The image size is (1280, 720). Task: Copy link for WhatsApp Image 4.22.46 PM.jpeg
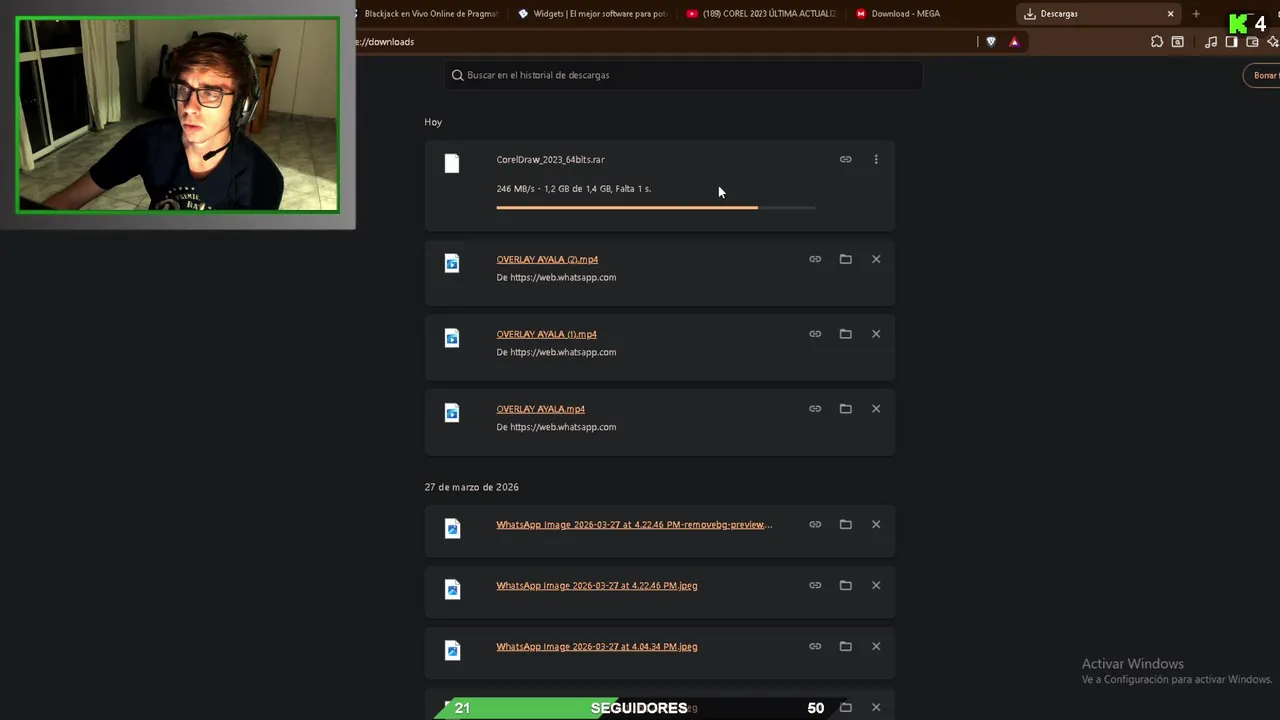815,585
